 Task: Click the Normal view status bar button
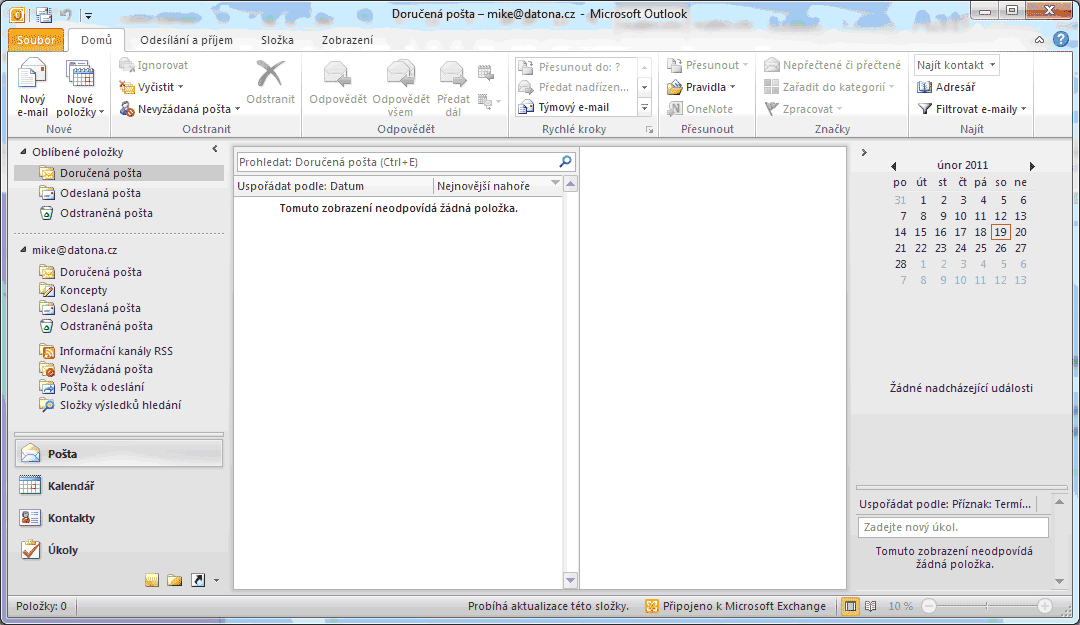(x=851, y=606)
